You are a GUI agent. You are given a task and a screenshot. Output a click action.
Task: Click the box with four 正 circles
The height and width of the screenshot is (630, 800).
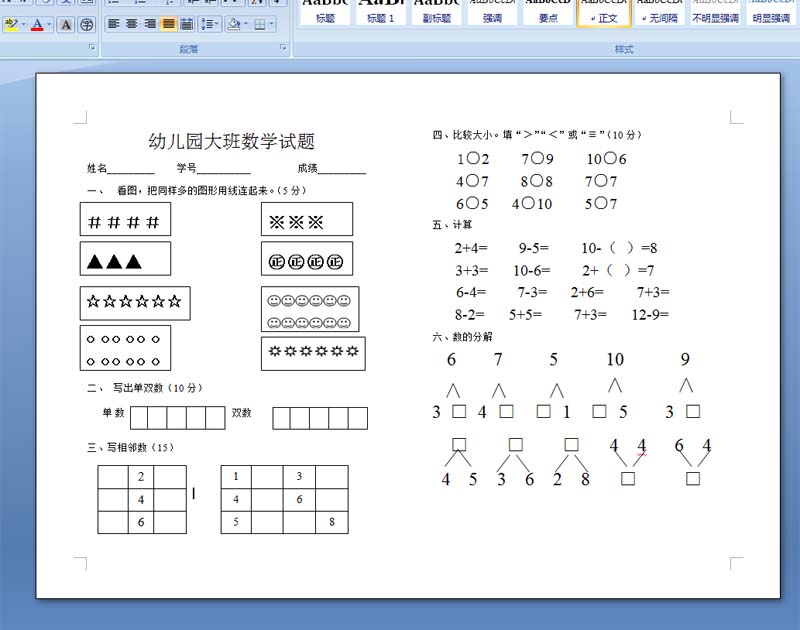[x=307, y=259]
